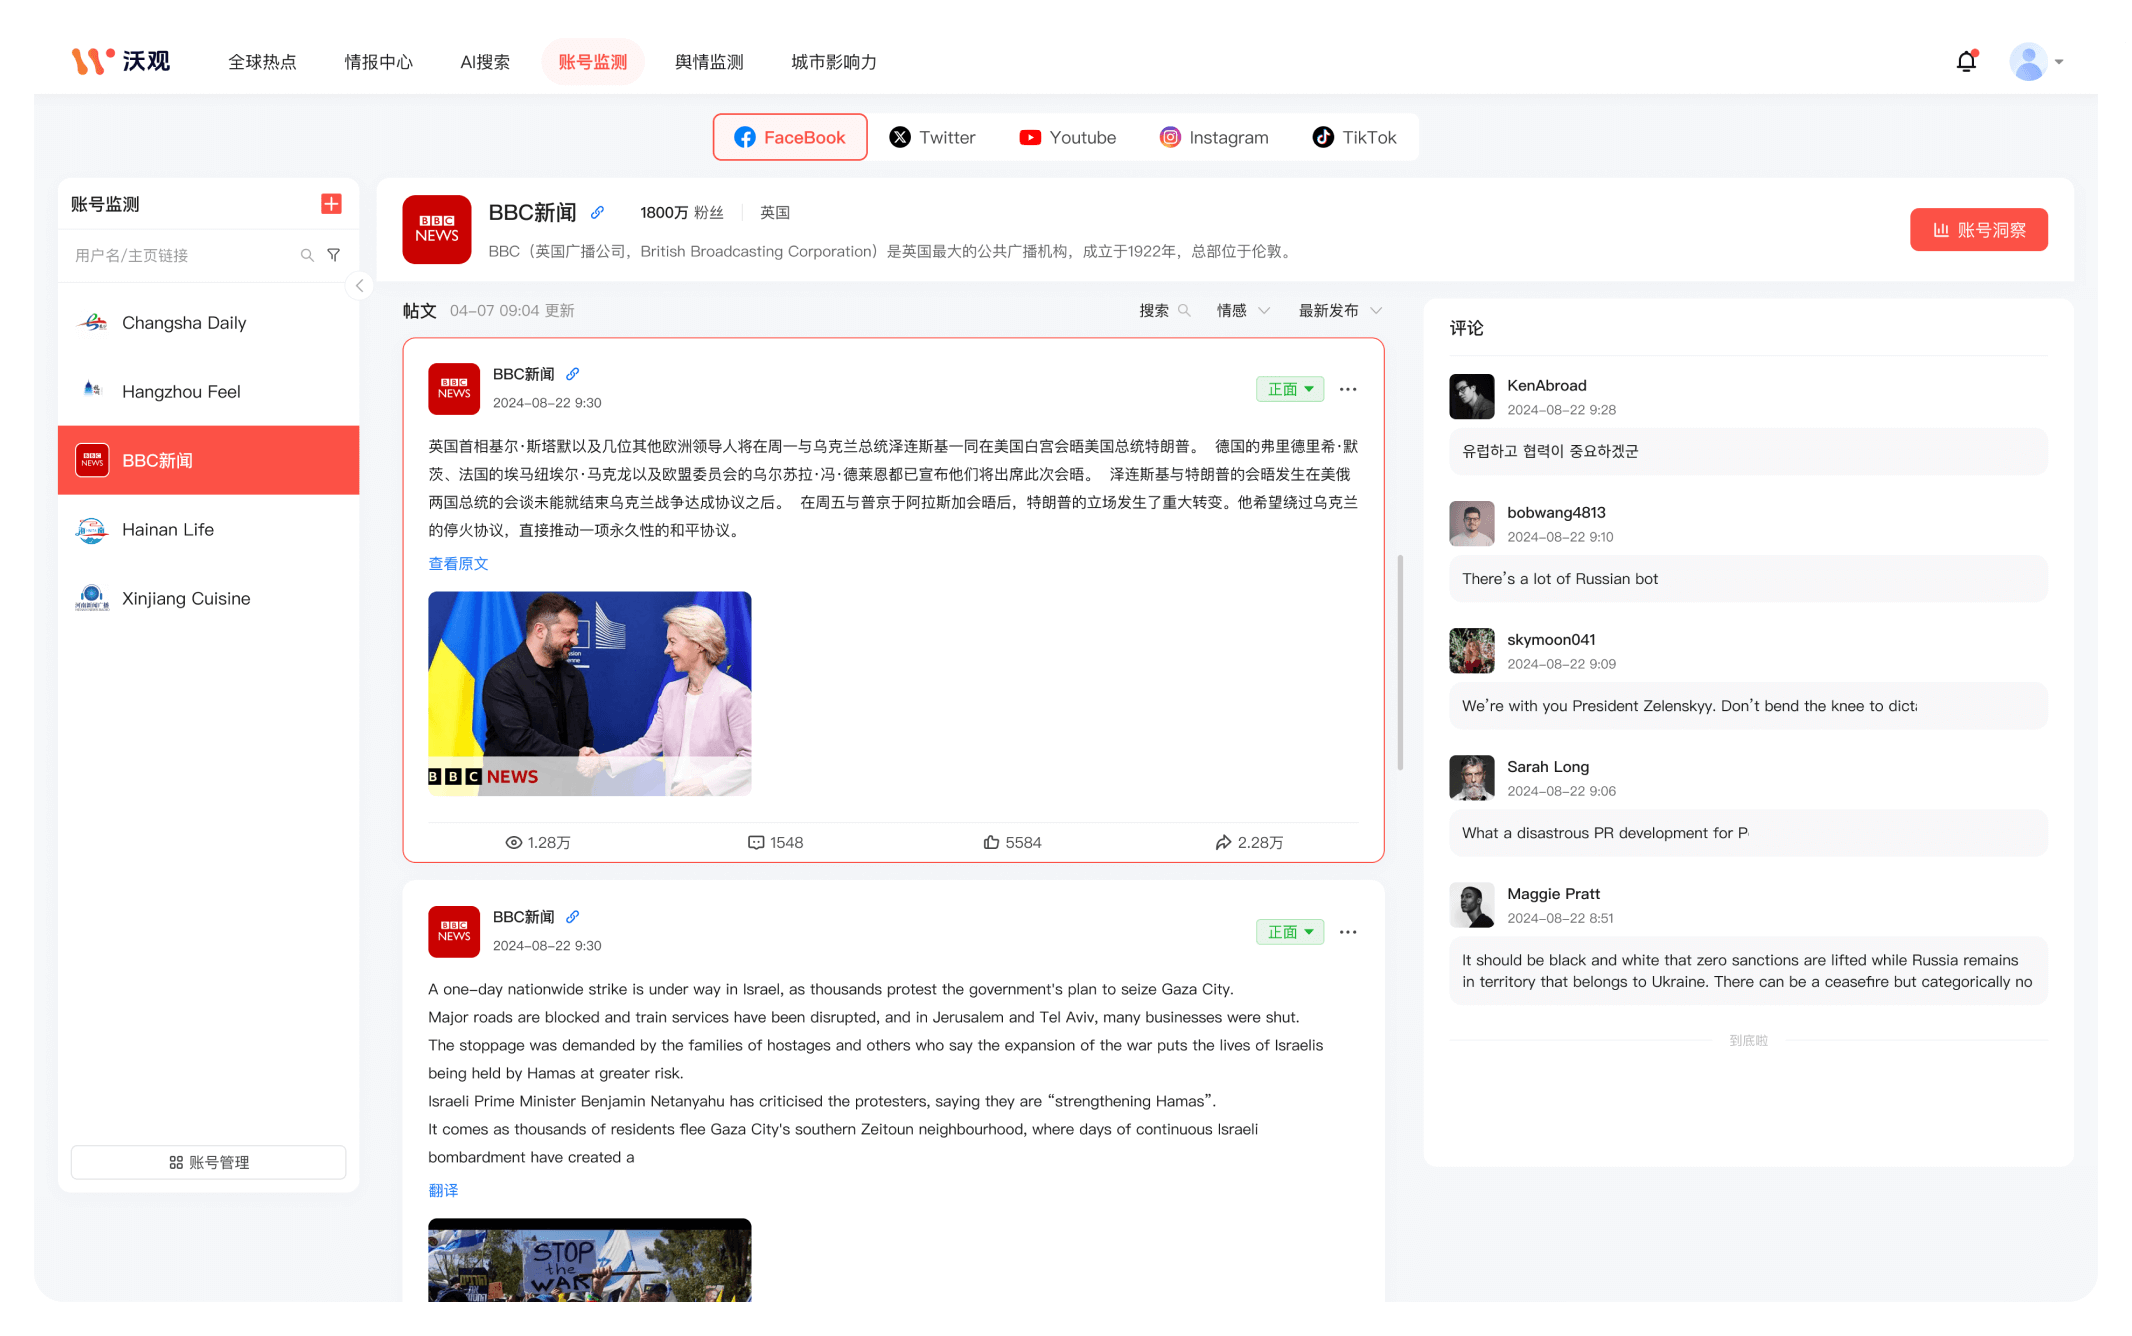Click the views count 1.28万 eye icon
2132x1336 pixels.
pyautogui.click(x=514, y=843)
